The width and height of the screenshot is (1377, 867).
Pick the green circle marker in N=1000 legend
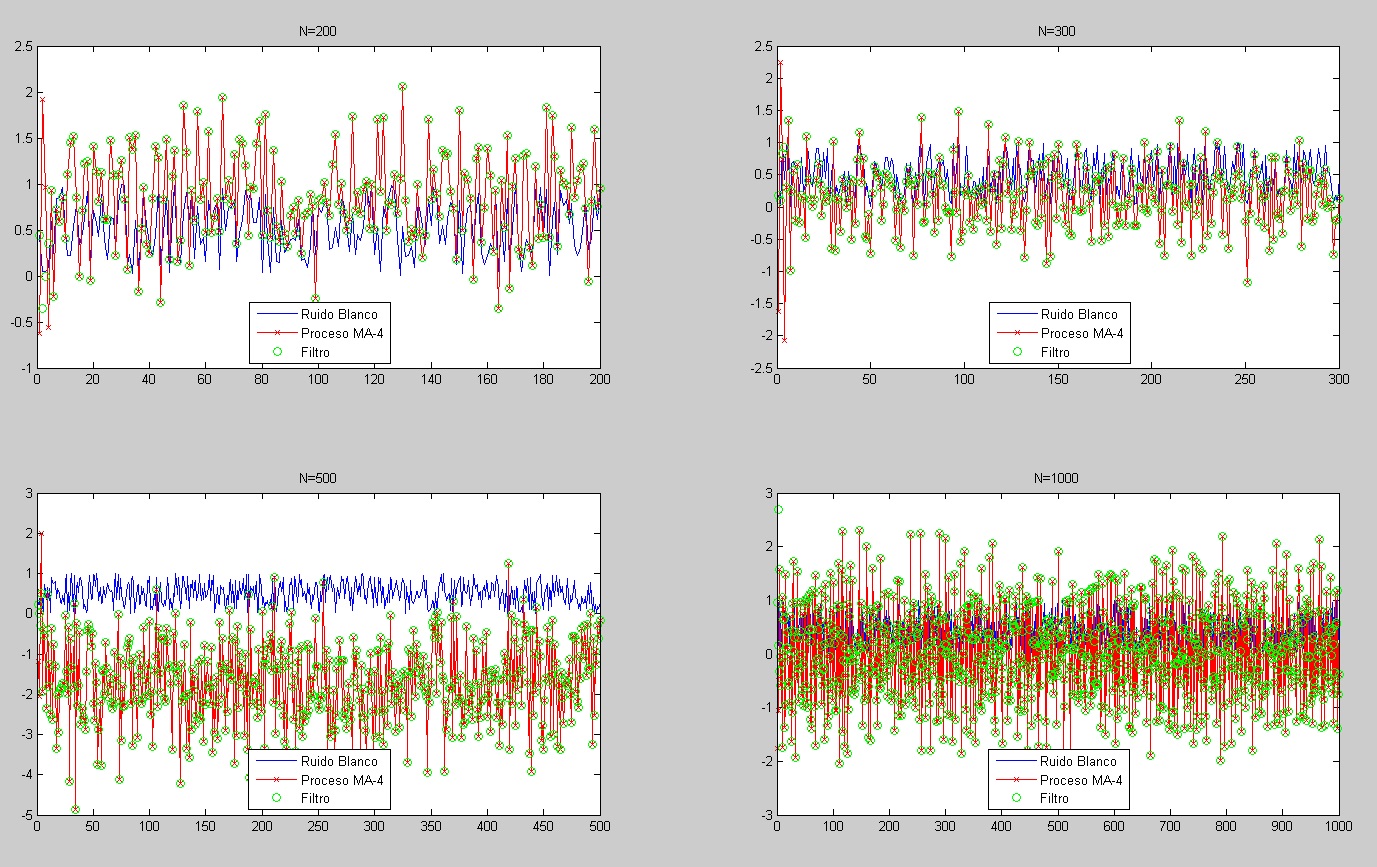pos(1017,799)
